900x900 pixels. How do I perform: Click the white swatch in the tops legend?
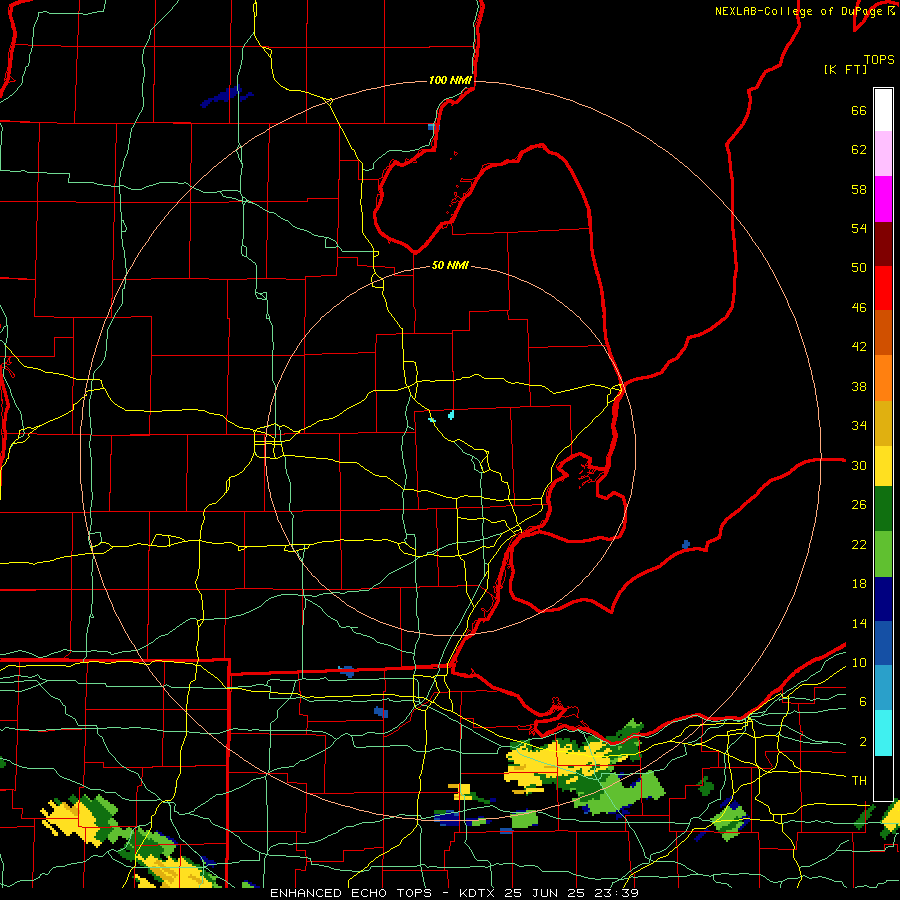[883, 110]
